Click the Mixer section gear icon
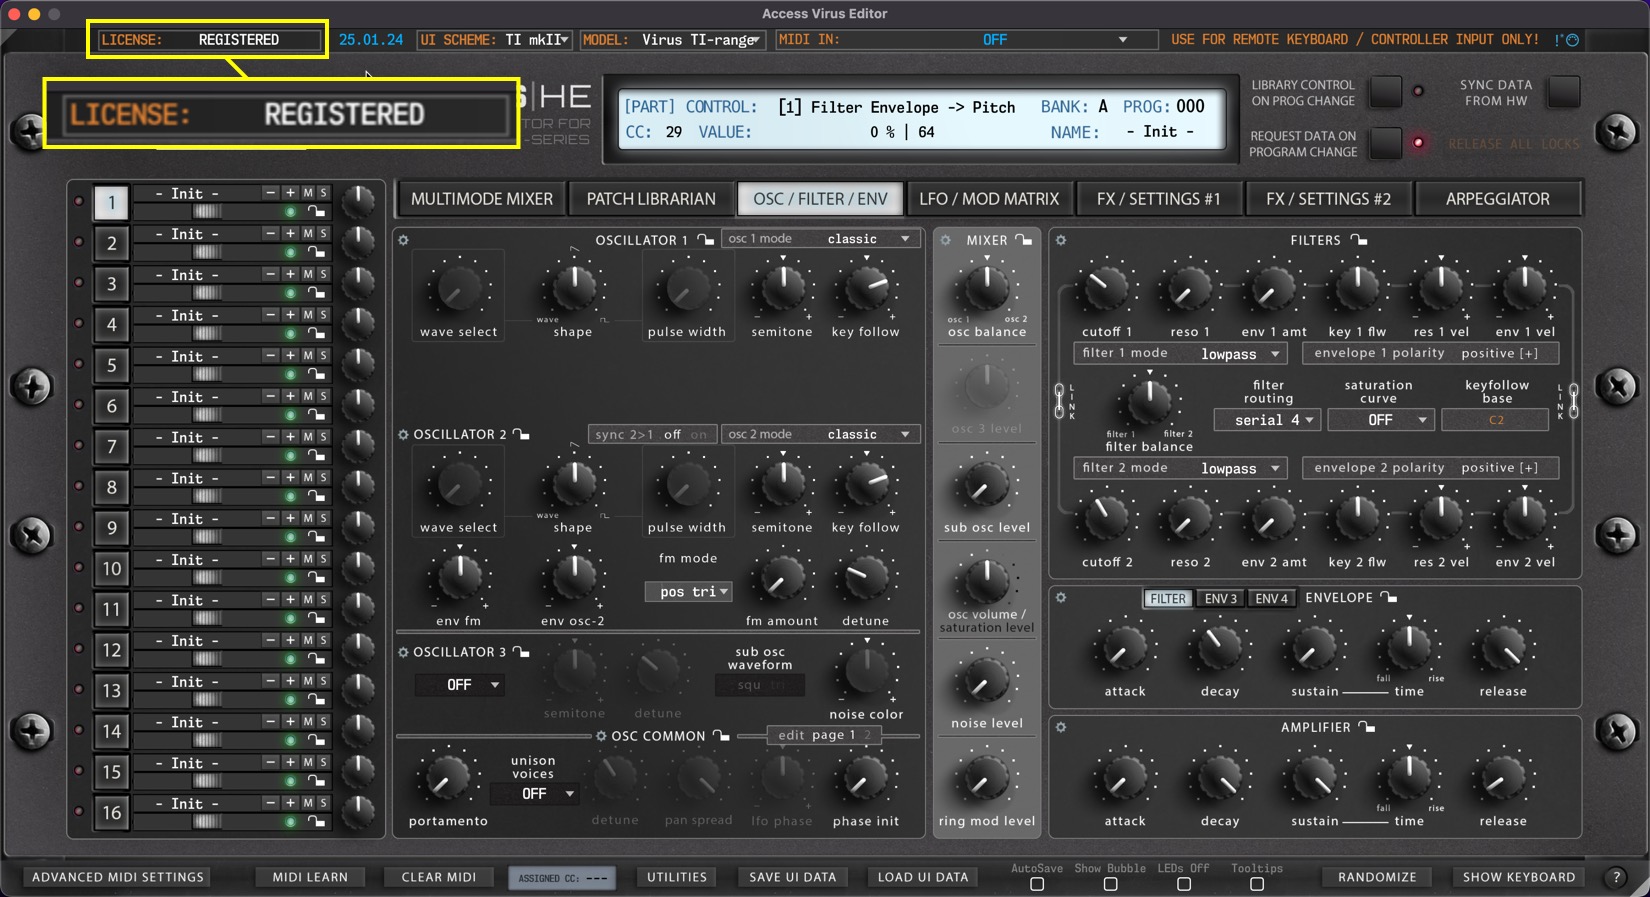This screenshot has width=1650, height=897. click(946, 240)
